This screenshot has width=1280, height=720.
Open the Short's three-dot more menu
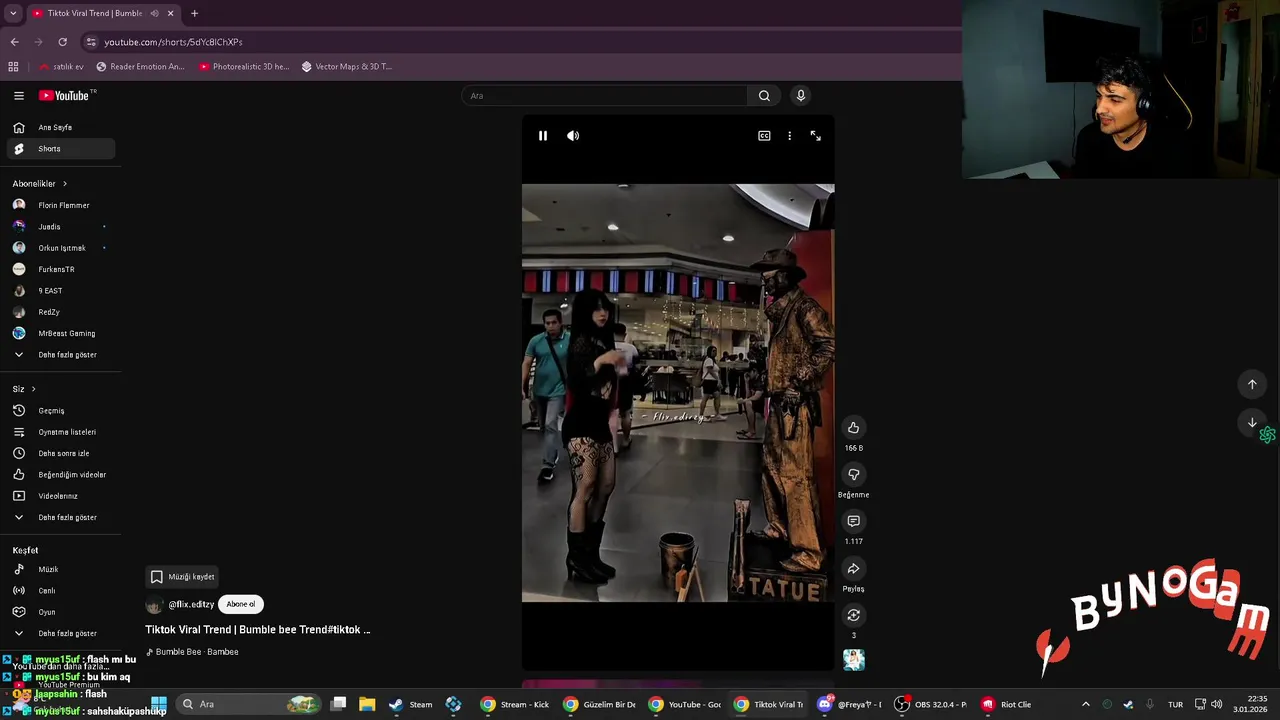pos(789,136)
